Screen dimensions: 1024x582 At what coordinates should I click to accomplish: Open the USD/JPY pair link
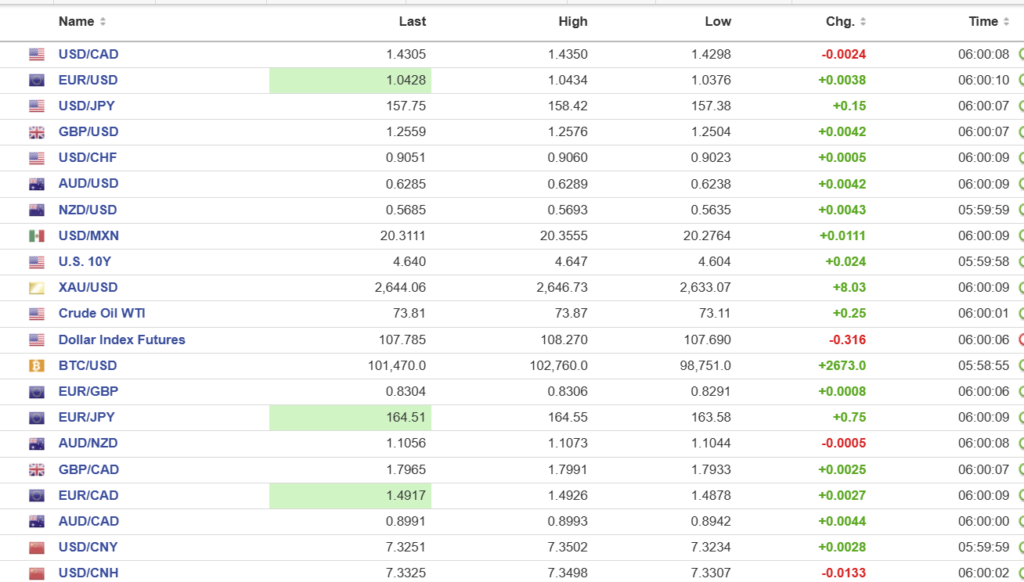pos(88,106)
